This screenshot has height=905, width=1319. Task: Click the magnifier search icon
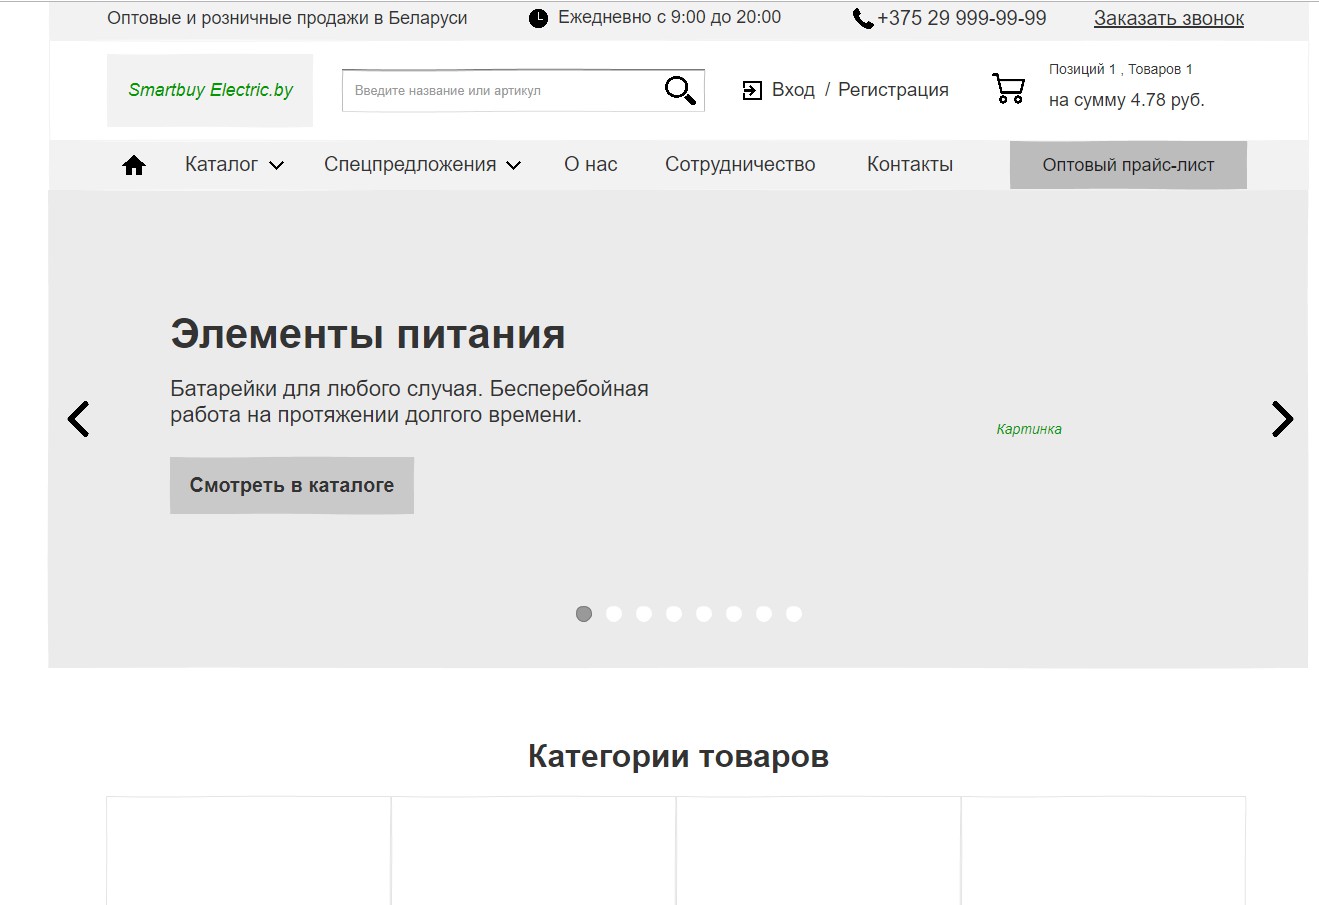[x=680, y=90]
